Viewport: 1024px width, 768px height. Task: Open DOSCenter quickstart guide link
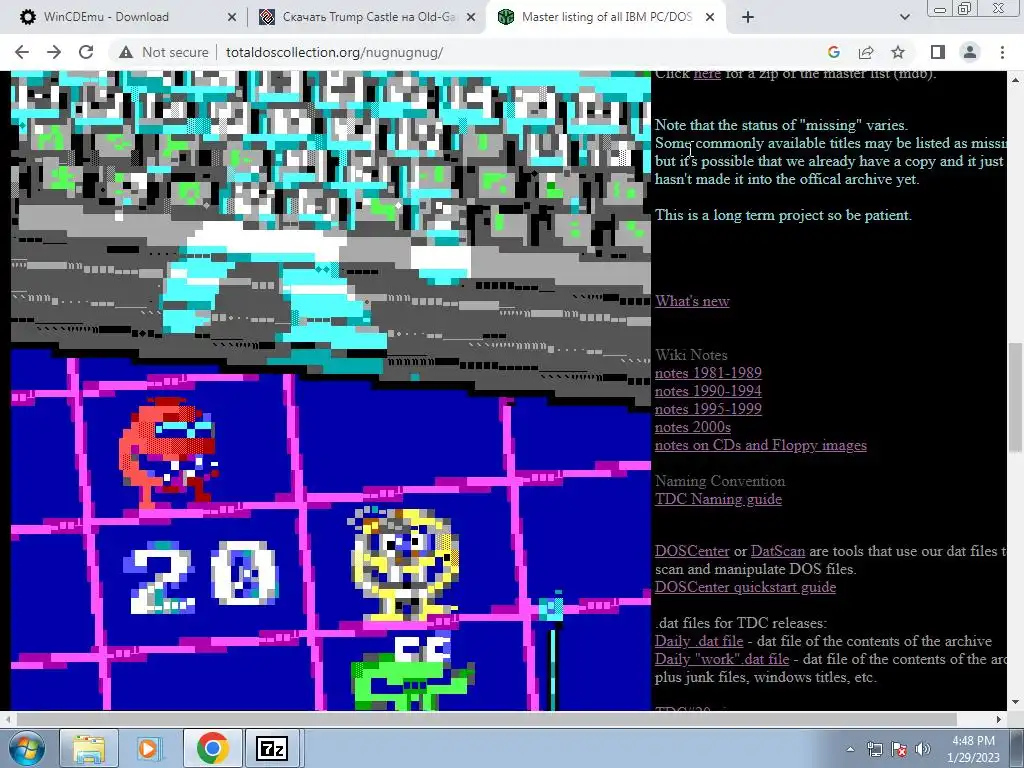(x=745, y=587)
